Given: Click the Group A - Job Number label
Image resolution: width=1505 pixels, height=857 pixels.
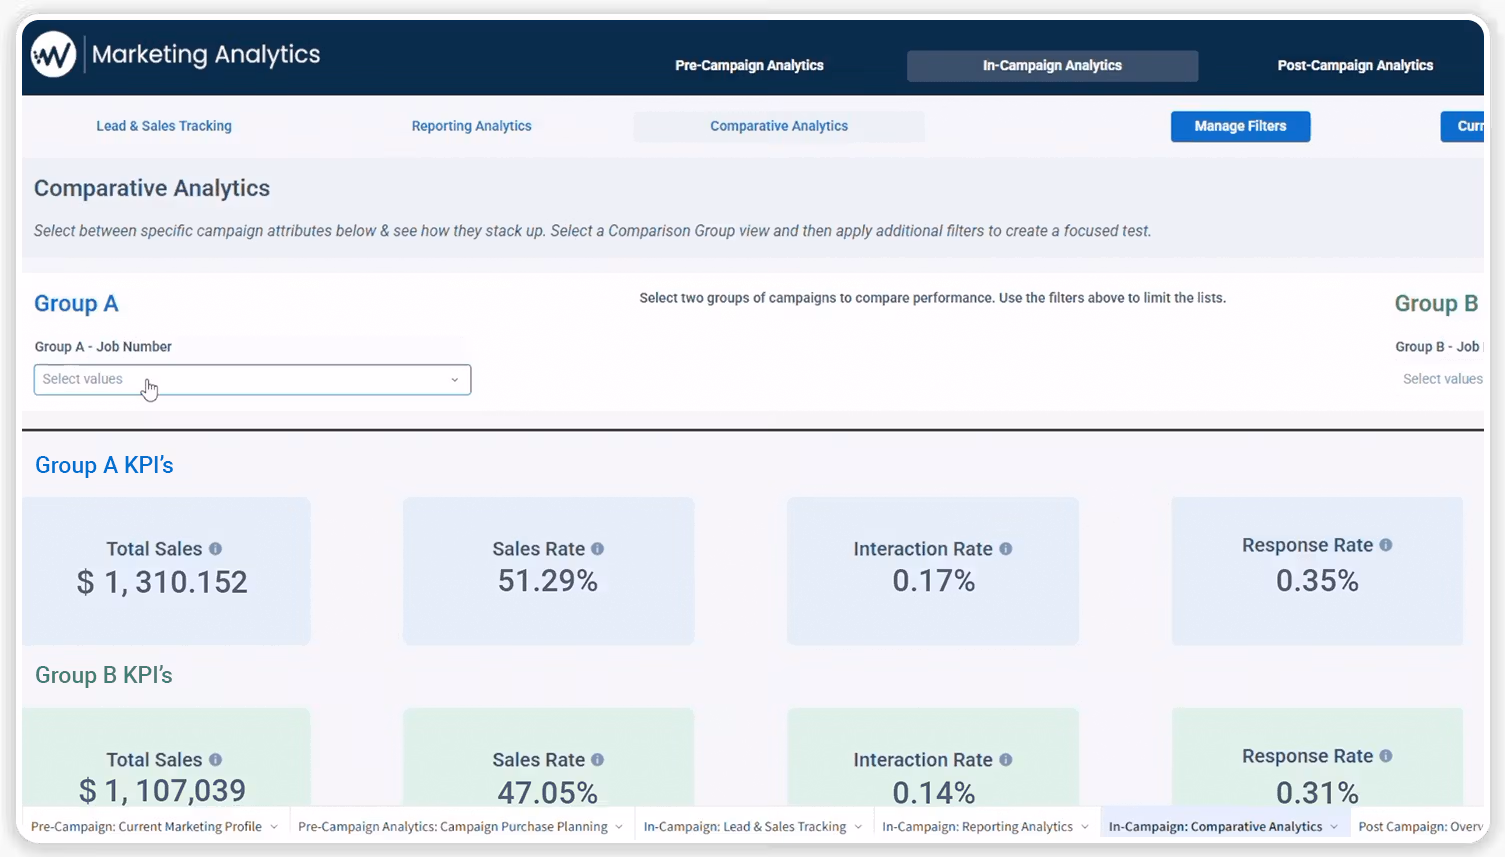Looking at the screenshot, I should (103, 347).
